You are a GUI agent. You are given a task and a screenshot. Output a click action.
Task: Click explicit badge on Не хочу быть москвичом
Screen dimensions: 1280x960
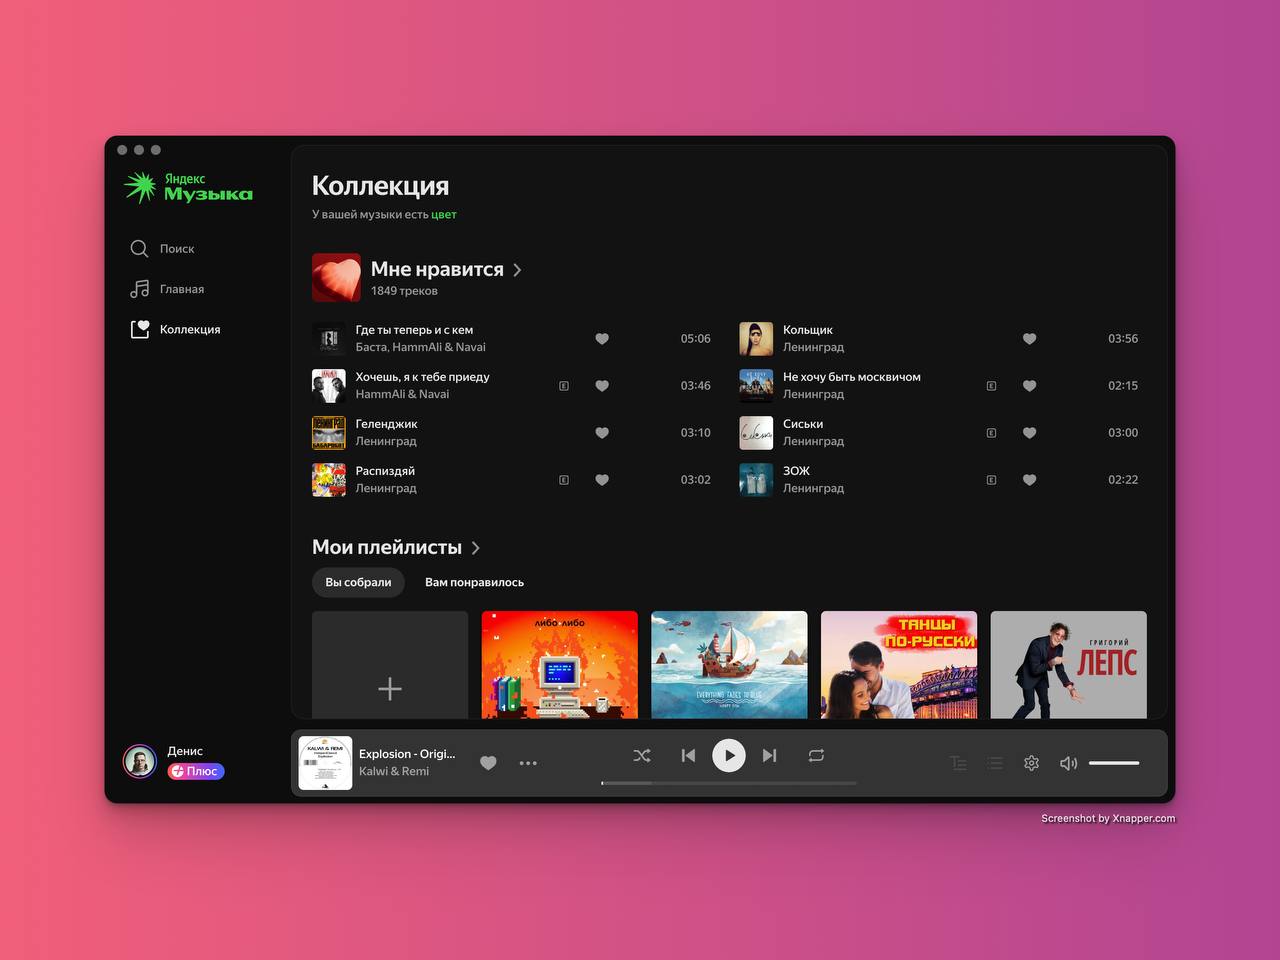click(x=991, y=386)
